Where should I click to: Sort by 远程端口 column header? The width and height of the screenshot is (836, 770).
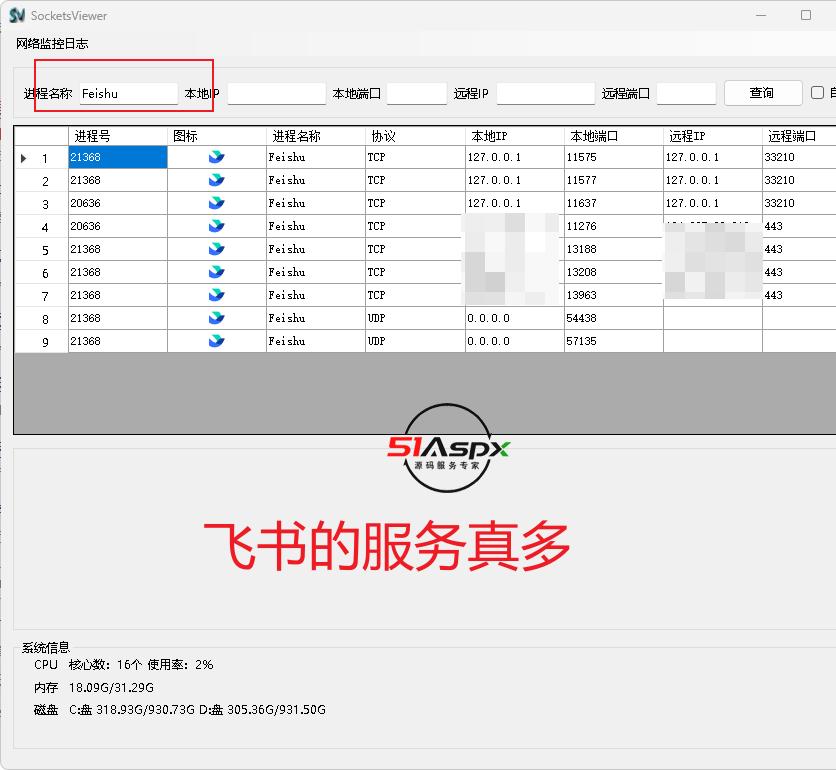tap(799, 136)
